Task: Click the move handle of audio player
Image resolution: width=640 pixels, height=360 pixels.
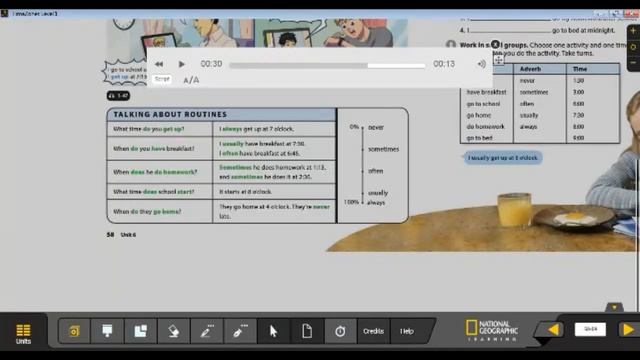Action: tap(498, 60)
